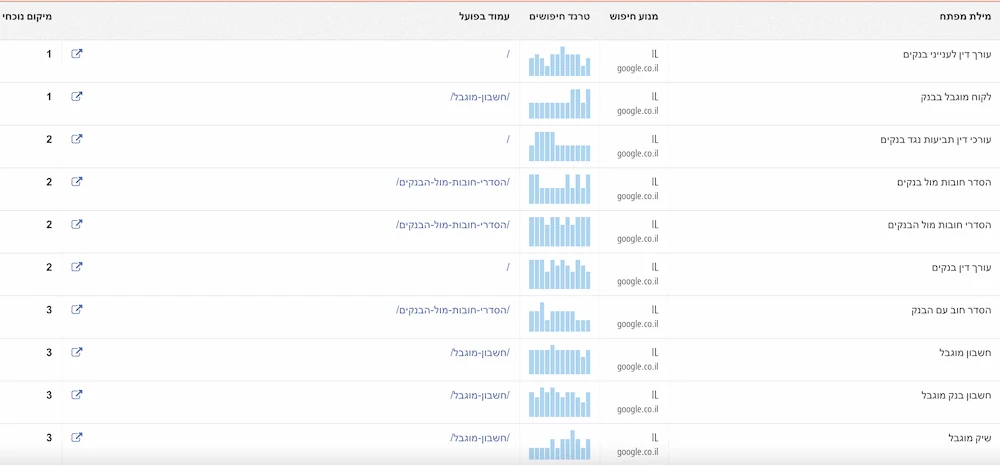Viewport: 1000px width, 465px height.
Task: Open trend sparkline for 'שיק מוגבל'
Action: coord(559,445)
